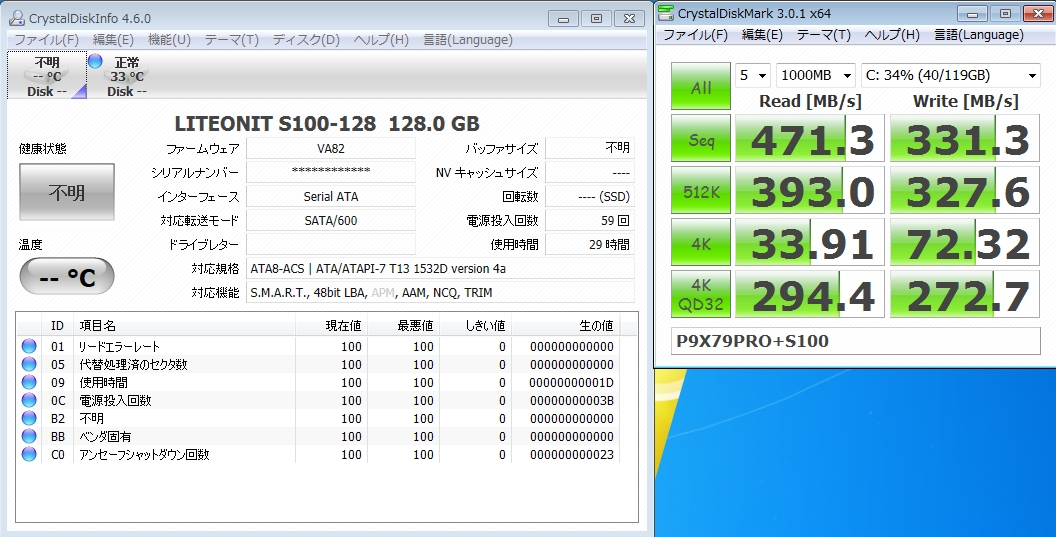Viewport: 1056px width, 537px height.
Task: Open 機能(U) menu in CrystalDiskInfo
Action: (169, 40)
